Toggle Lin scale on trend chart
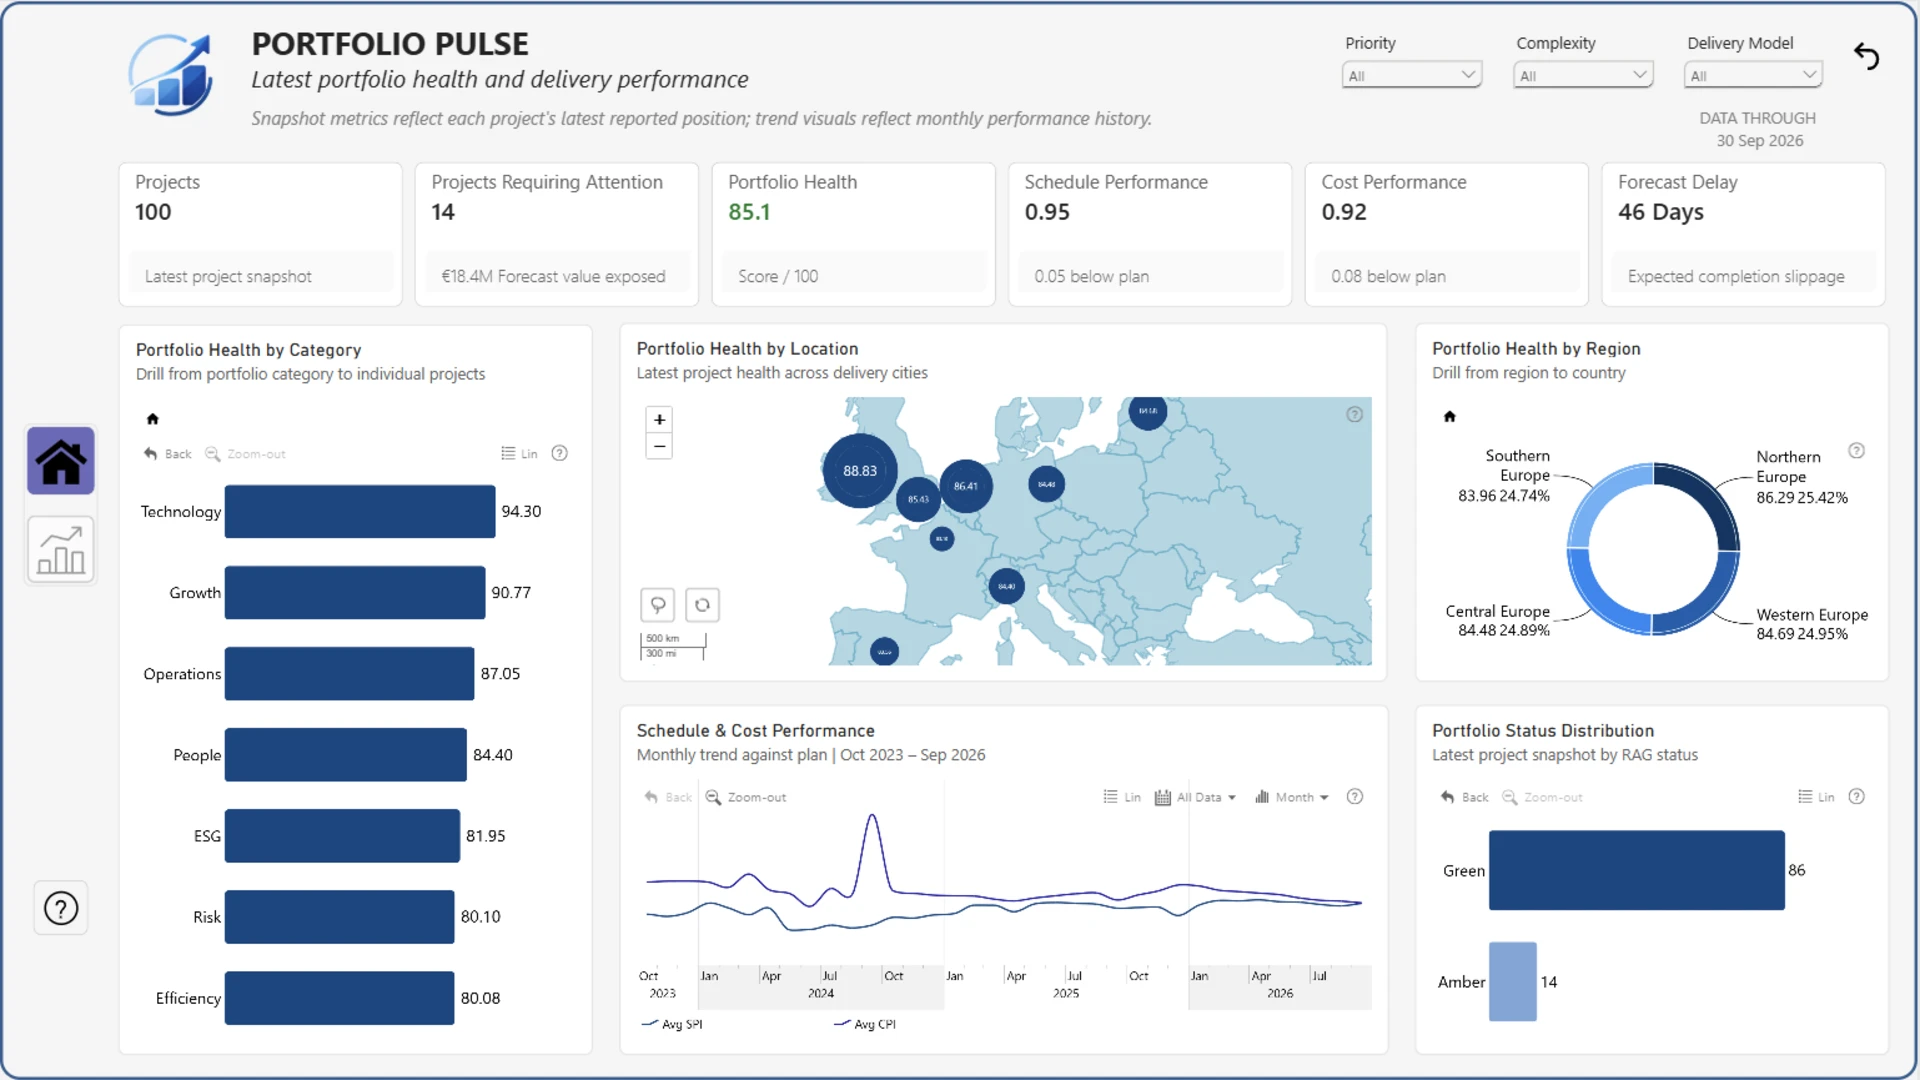Viewport: 1920px width, 1080px height. [x=1121, y=797]
